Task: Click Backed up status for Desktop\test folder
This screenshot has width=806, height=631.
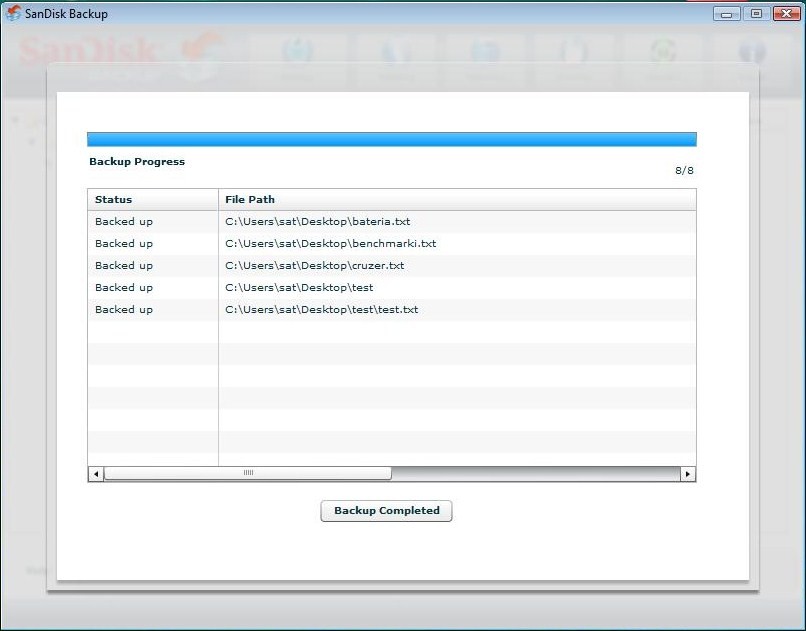Action: pos(124,288)
